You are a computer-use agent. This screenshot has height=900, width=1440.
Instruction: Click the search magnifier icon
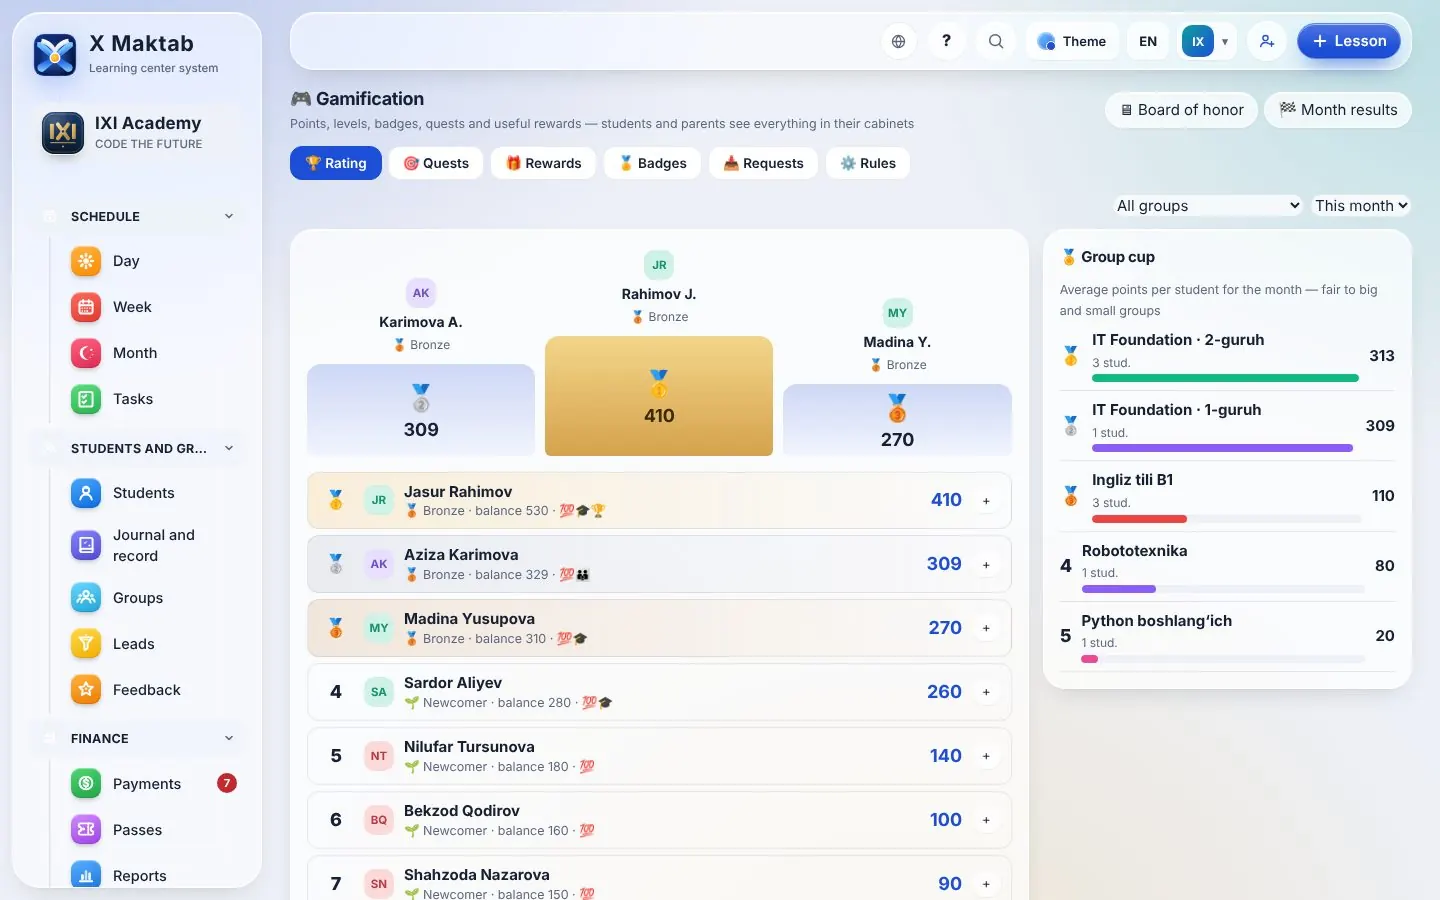tap(996, 41)
